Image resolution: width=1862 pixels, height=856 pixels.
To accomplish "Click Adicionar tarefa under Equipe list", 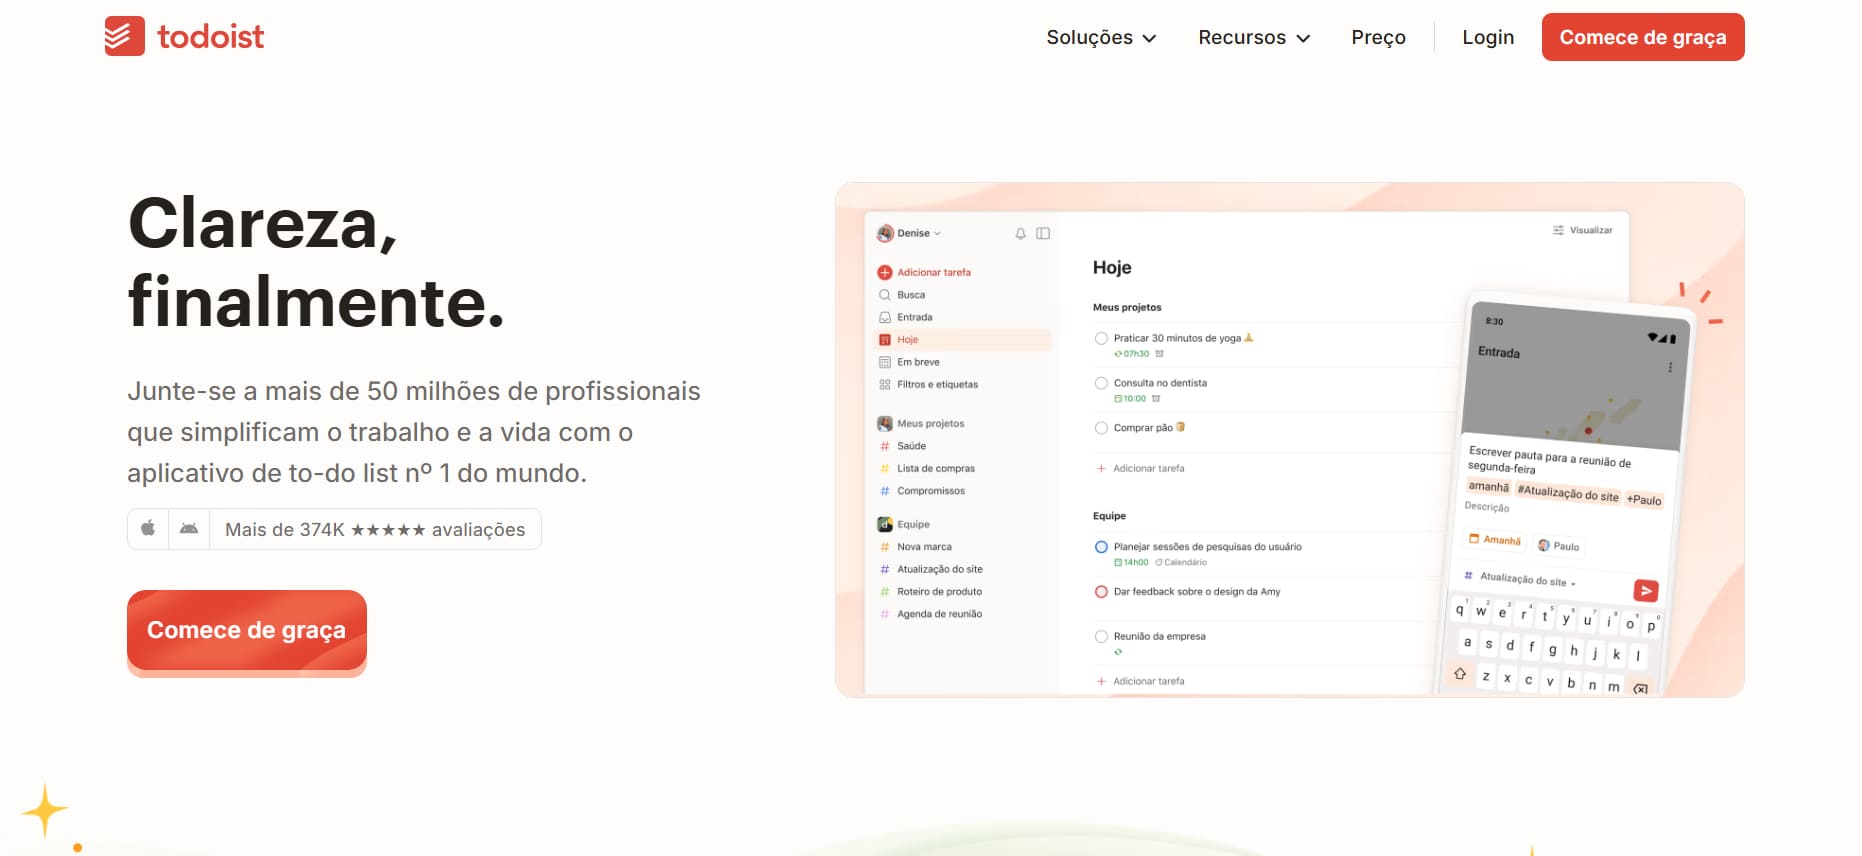I will click(x=1141, y=681).
